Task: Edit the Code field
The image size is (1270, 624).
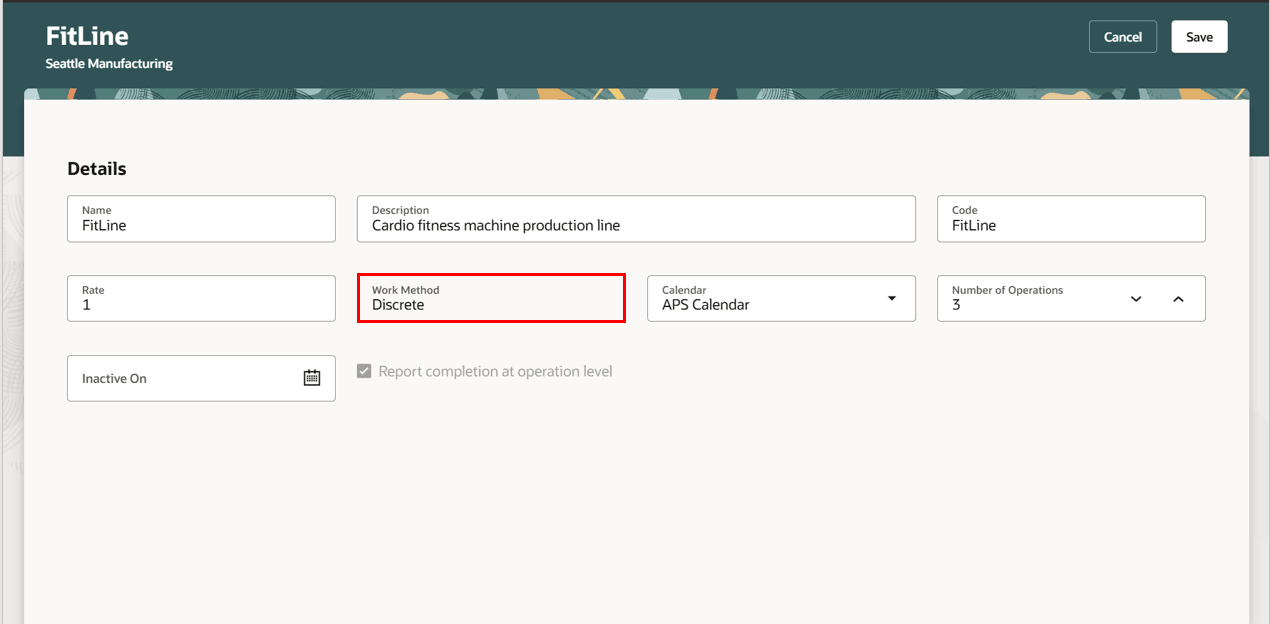Action: (1071, 219)
